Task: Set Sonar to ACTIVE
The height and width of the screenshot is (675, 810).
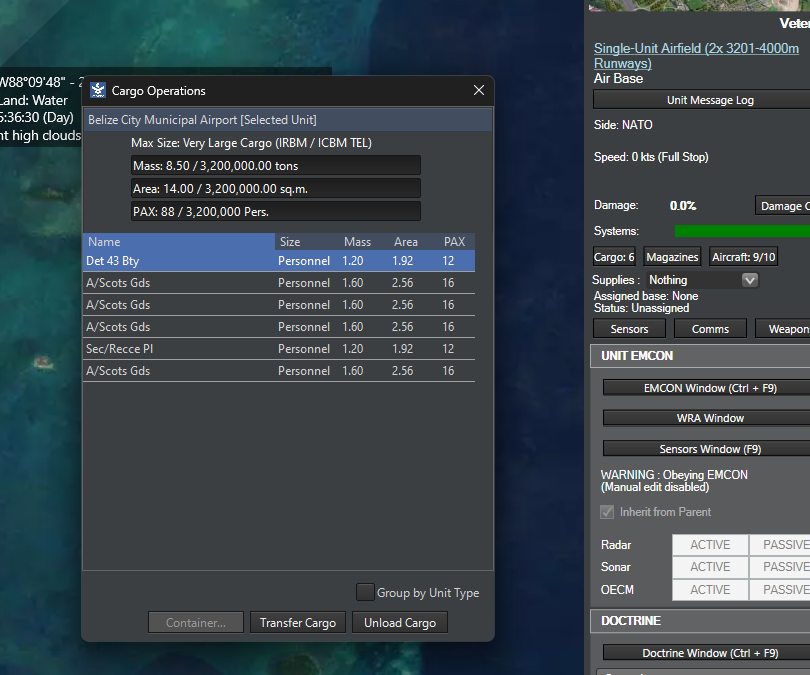Action: click(710, 567)
